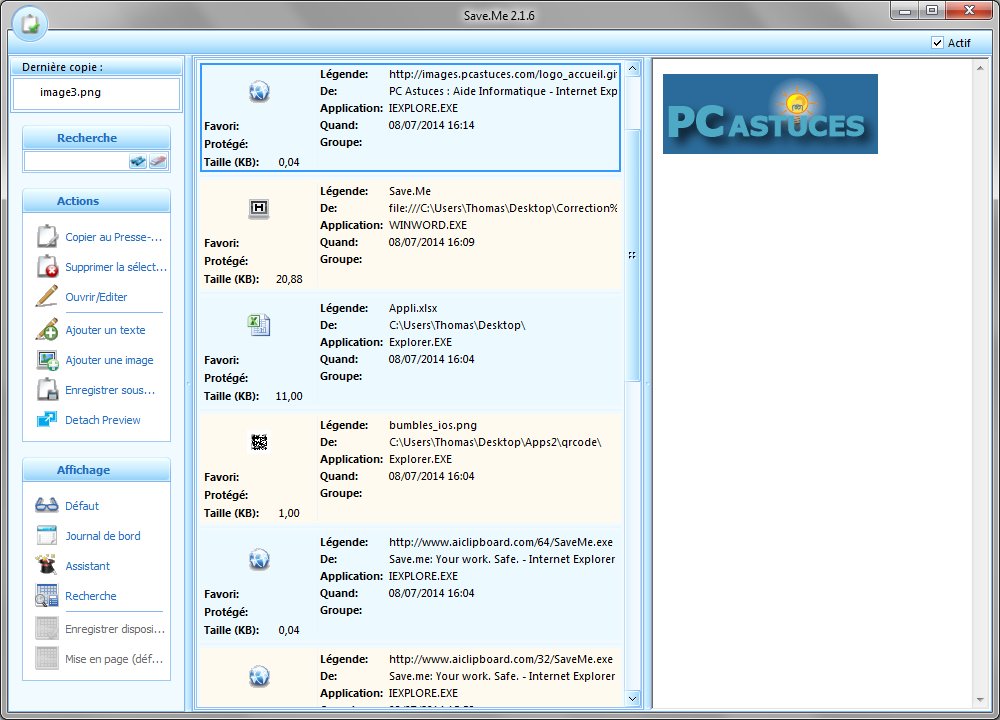This screenshot has height=720, width=1000.
Task: Focus the Recherche search input field
Action: (x=77, y=161)
